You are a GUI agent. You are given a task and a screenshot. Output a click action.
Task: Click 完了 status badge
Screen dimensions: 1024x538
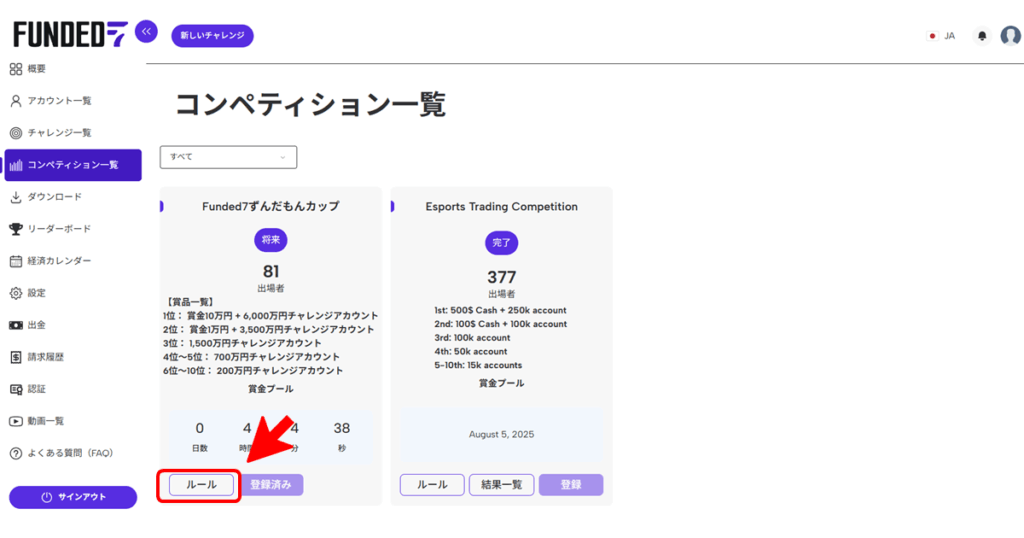coord(502,243)
